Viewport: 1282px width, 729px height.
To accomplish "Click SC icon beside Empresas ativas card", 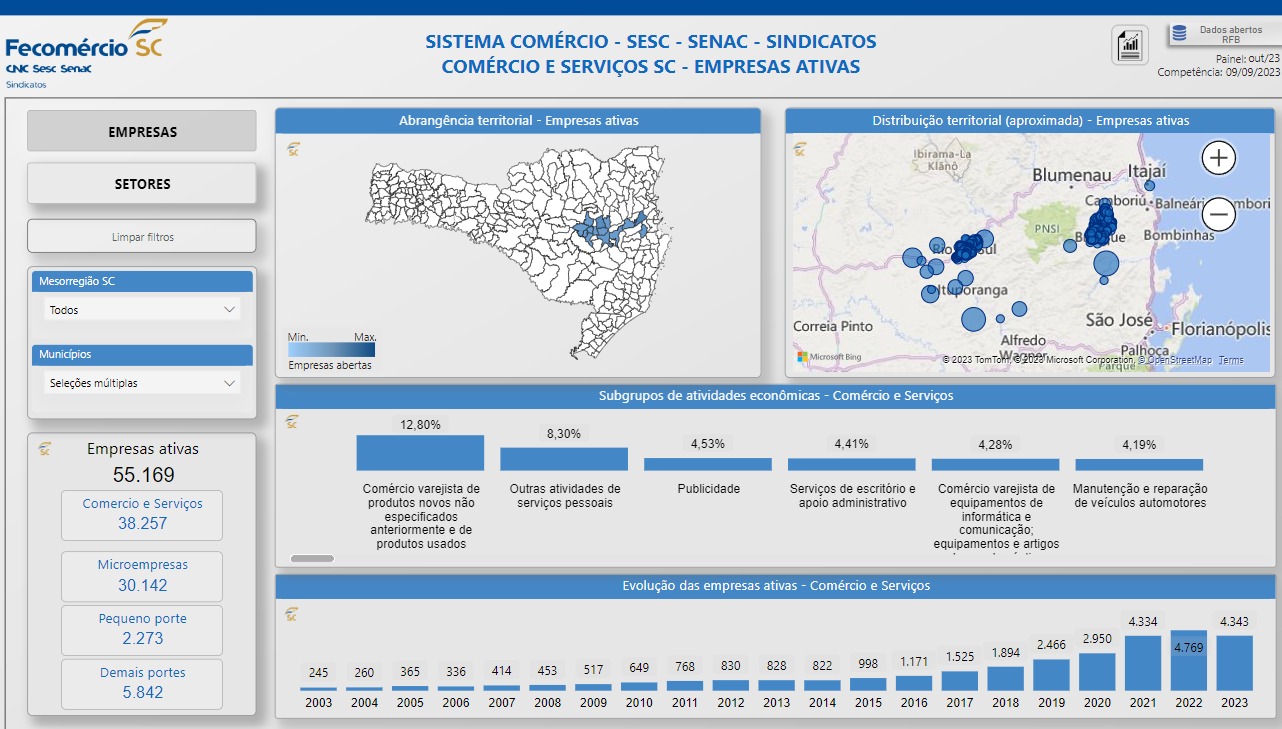I will (x=44, y=449).
